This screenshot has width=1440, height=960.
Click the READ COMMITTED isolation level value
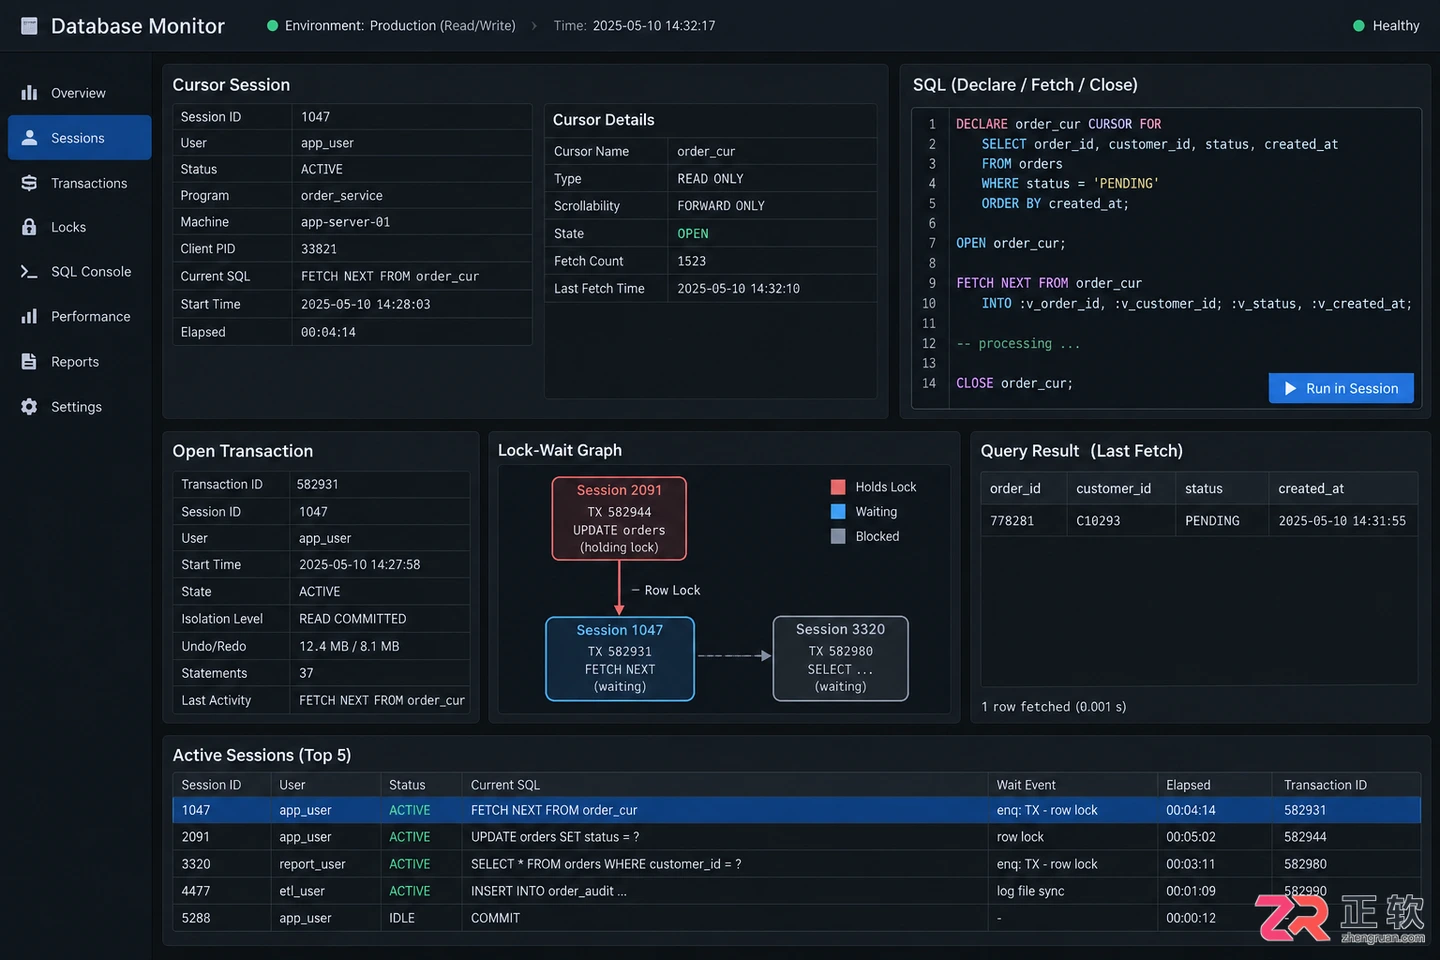353,619
